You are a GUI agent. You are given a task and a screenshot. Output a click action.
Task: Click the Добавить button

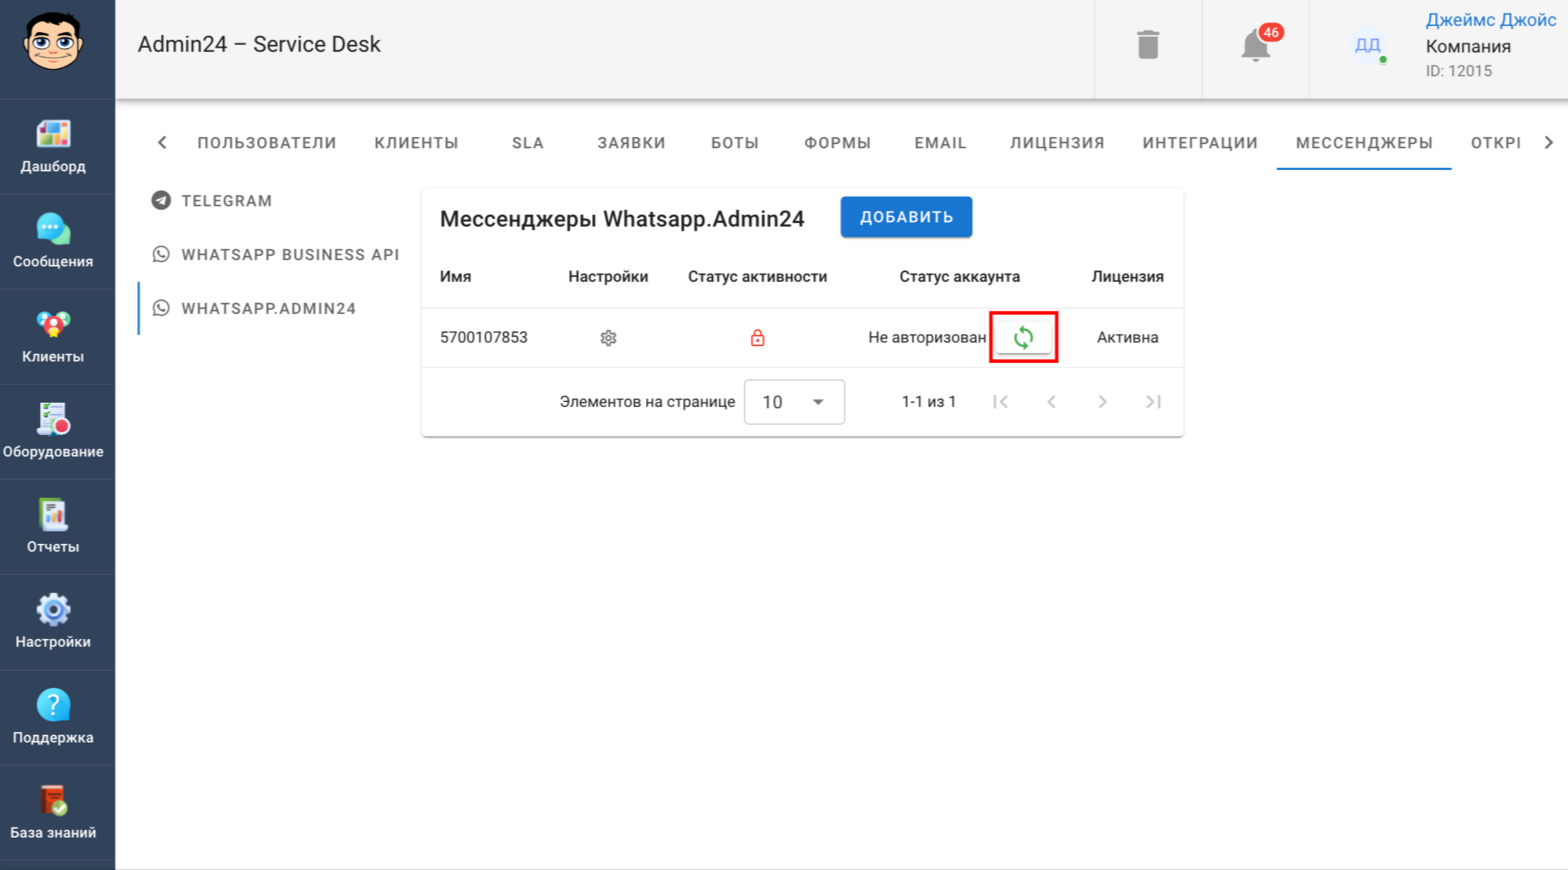[x=906, y=217]
